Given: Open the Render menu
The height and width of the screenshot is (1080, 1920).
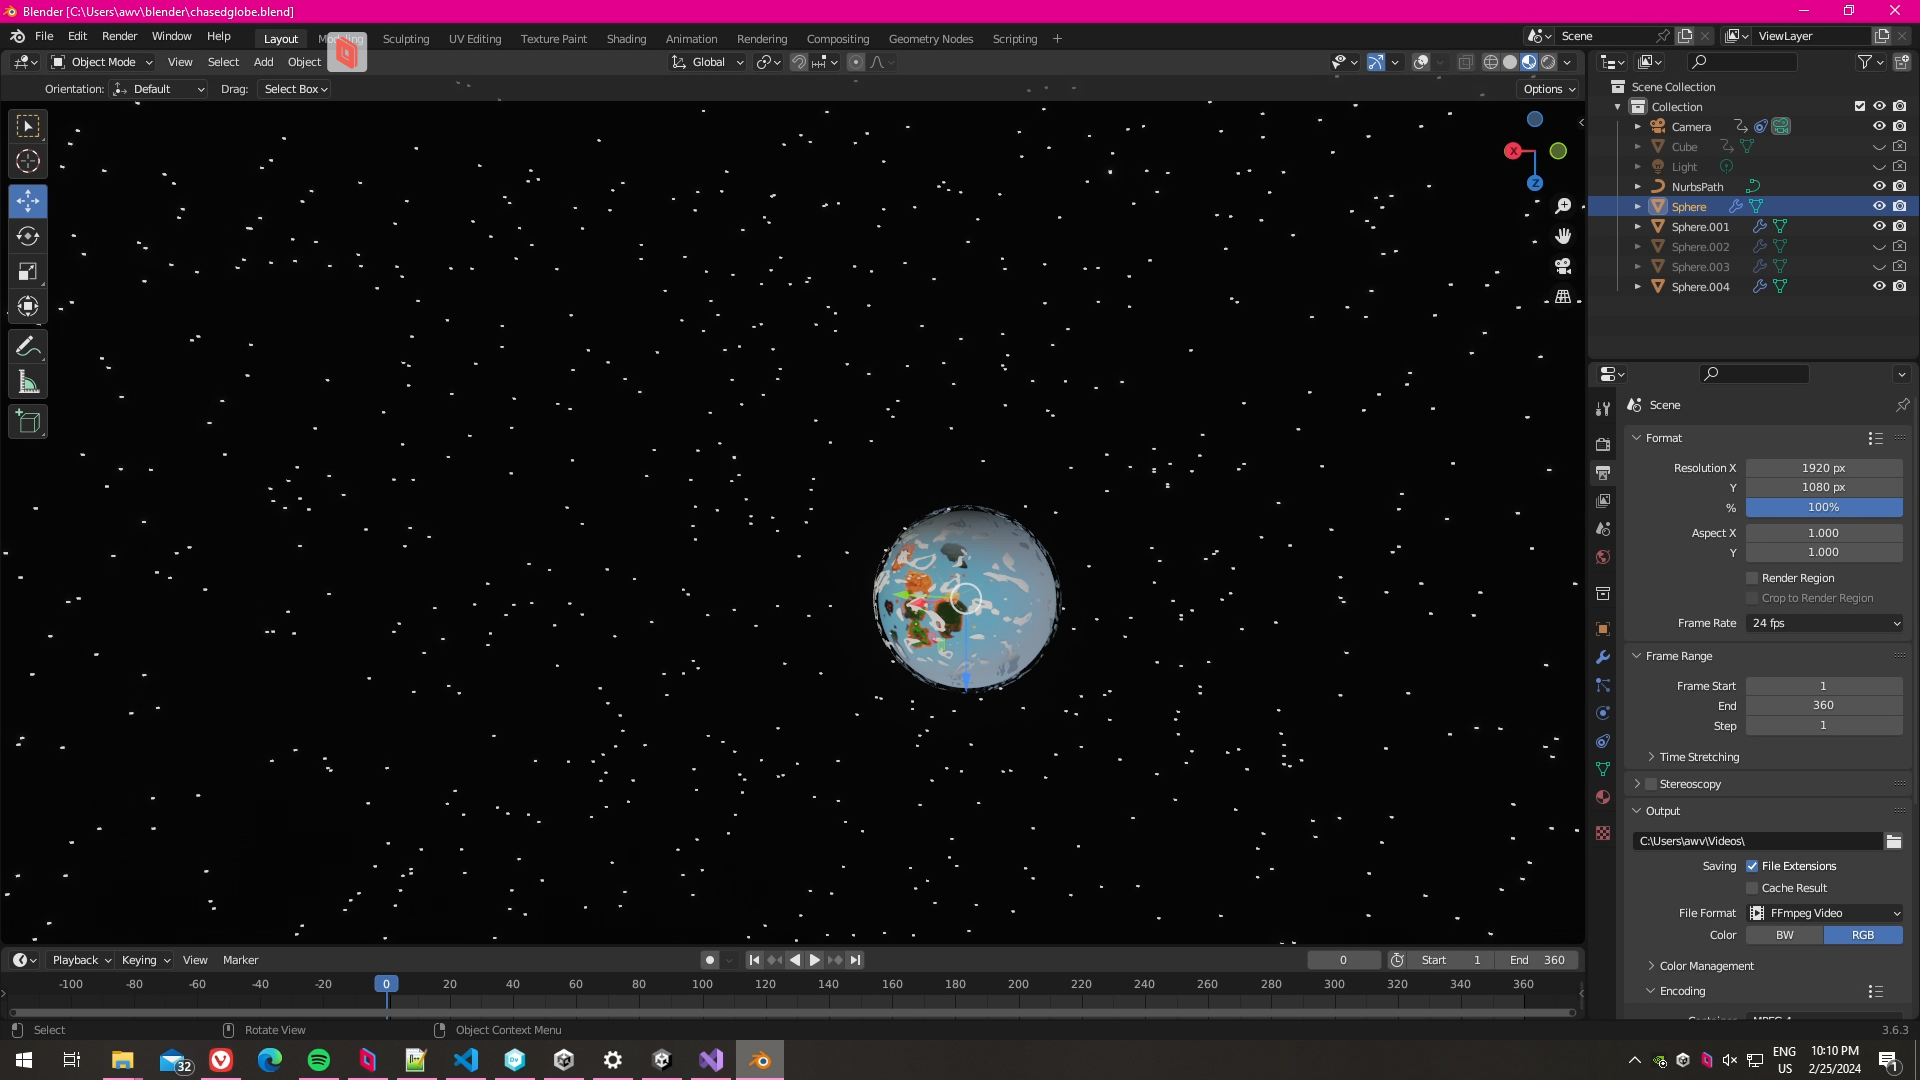Looking at the screenshot, I should pyautogui.click(x=119, y=36).
